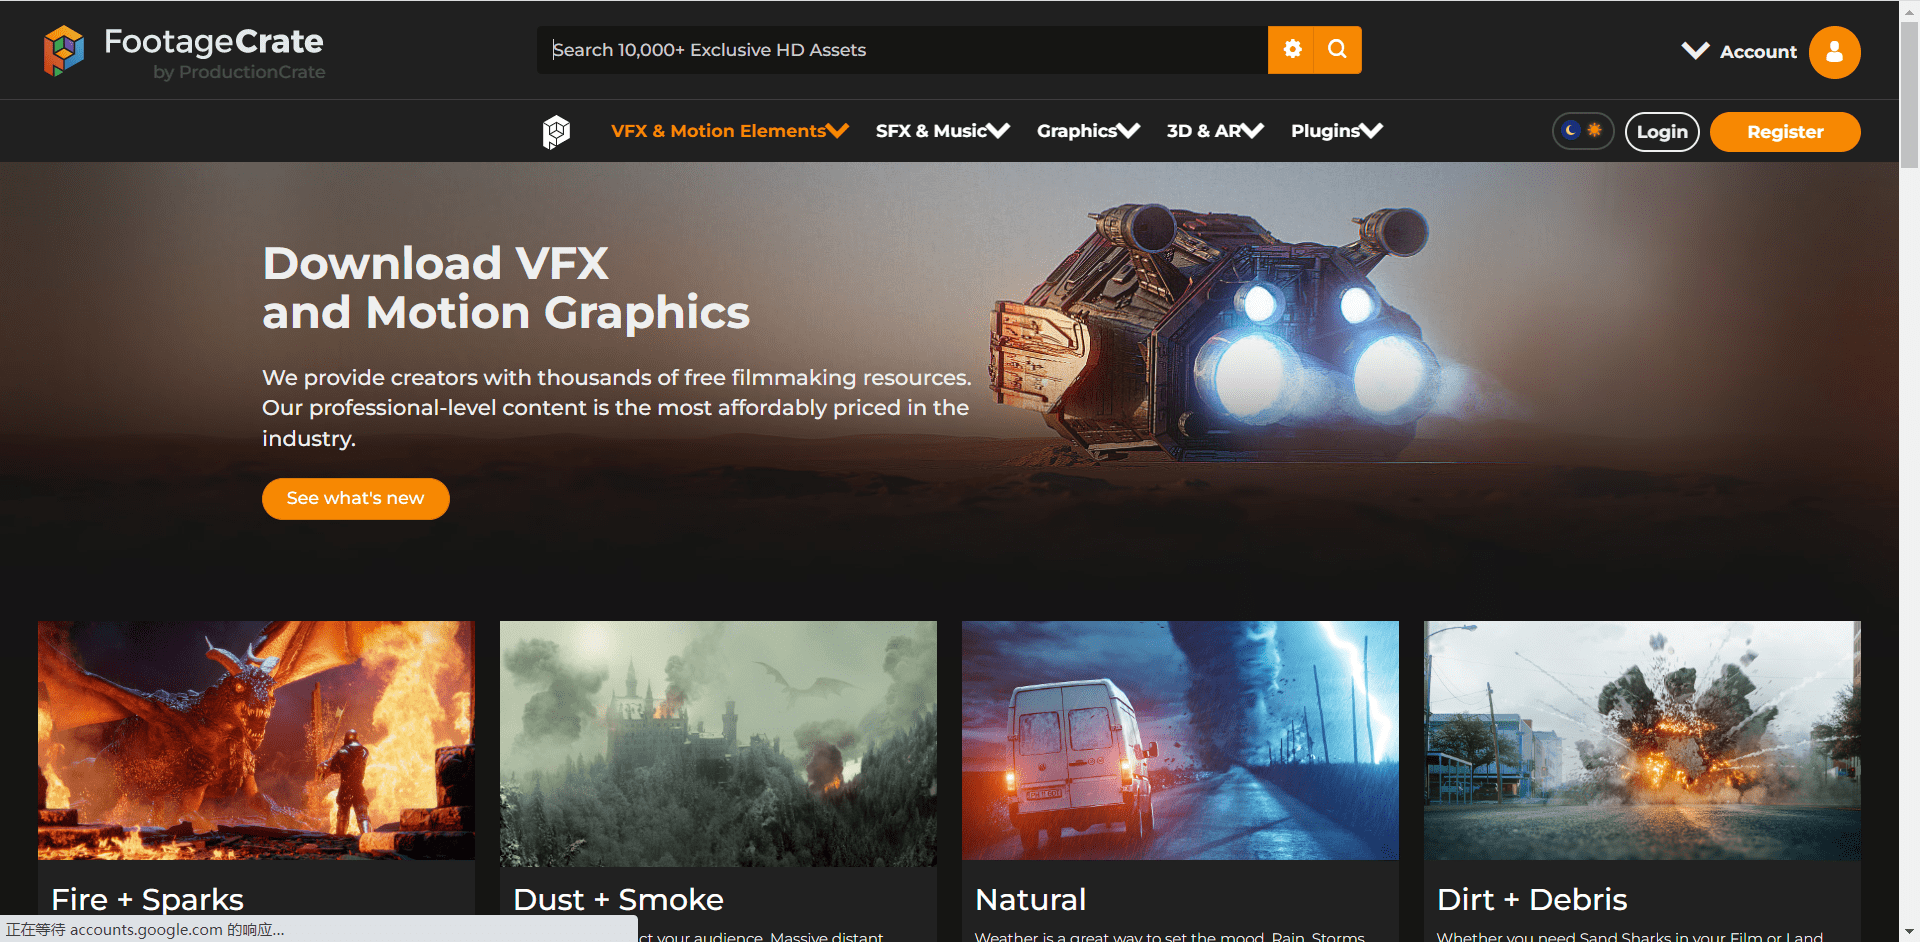Viewport: 1920px width, 942px height.
Task: Click the See what's new button
Action: tap(356, 499)
